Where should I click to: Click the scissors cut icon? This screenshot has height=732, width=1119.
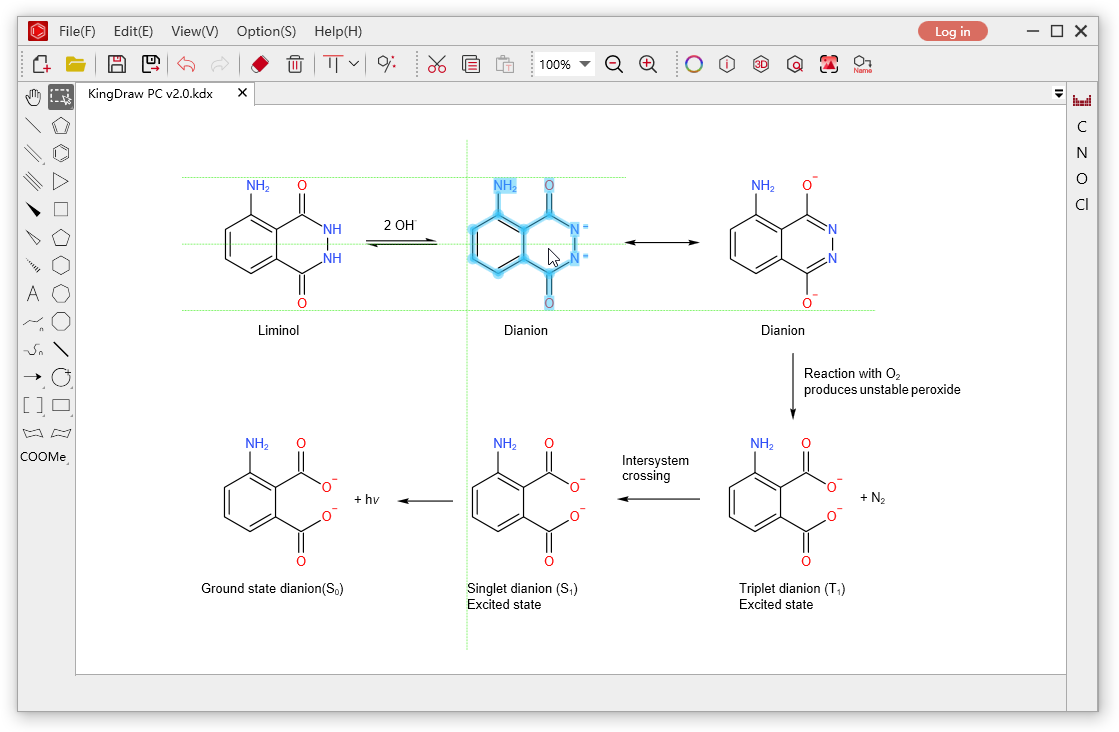point(437,64)
